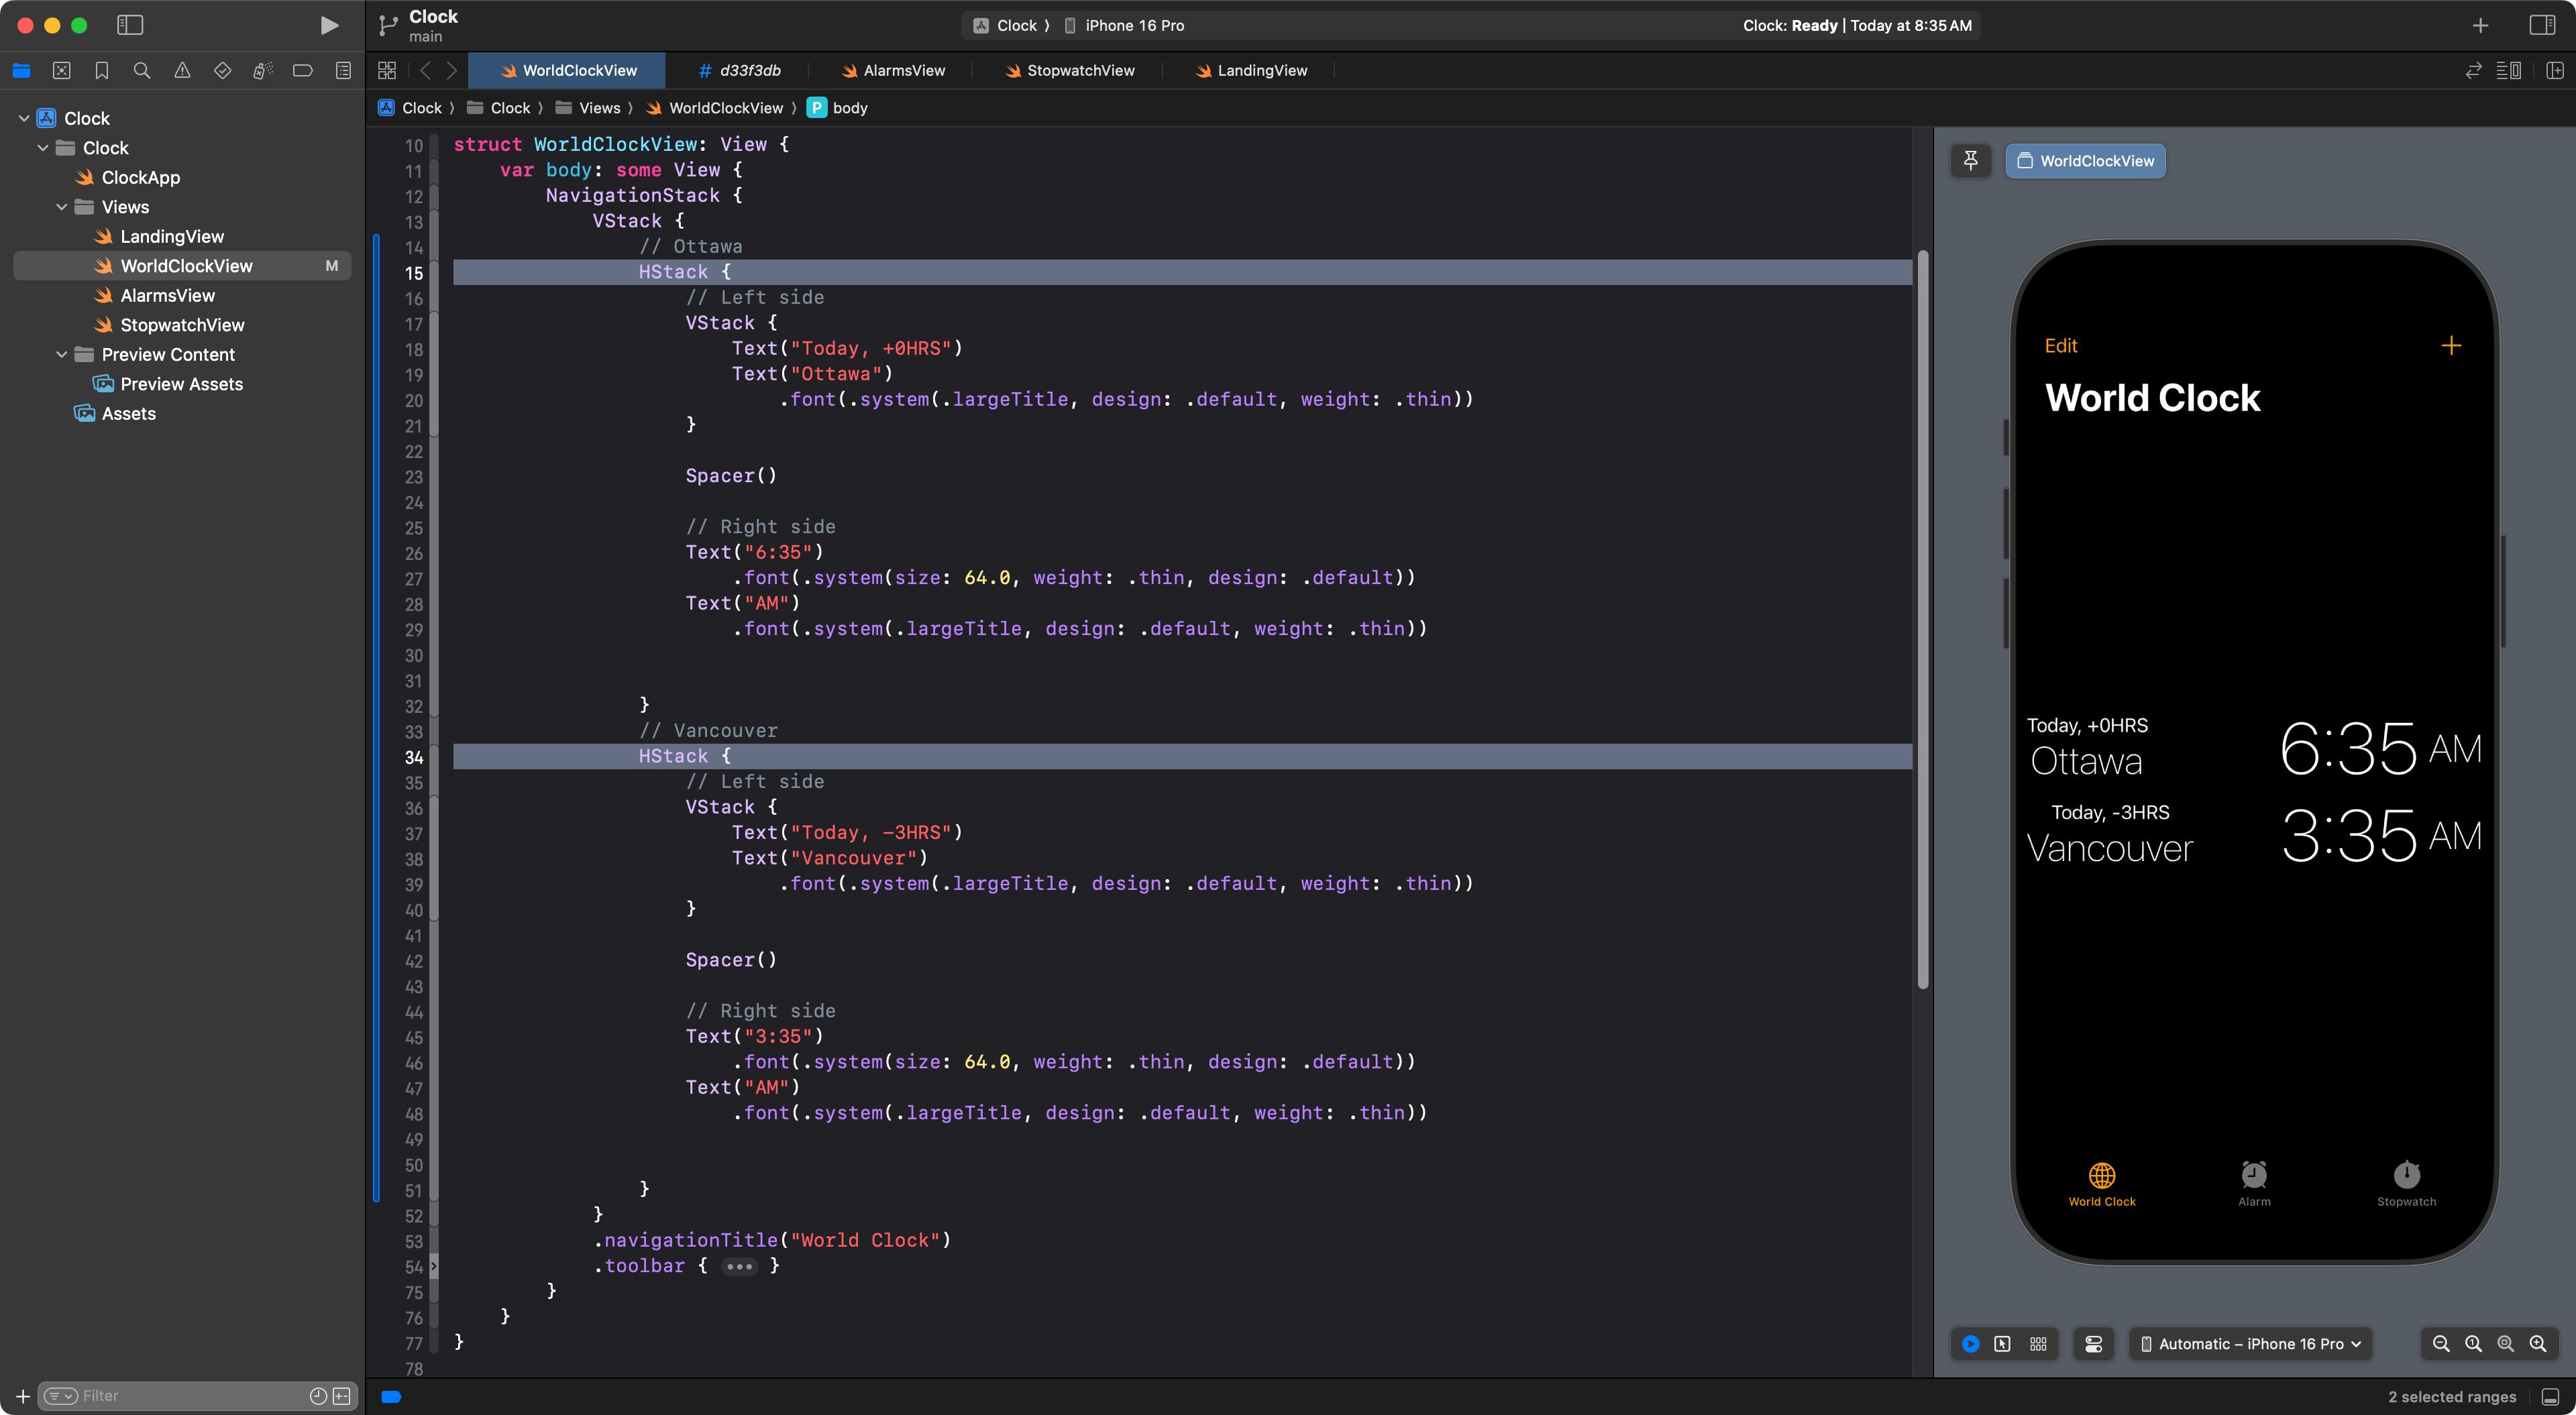The width and height of the screenshot is (2576, 1415).
Task: Open the Find navigator magnifier icon
Action: point(142,70)
